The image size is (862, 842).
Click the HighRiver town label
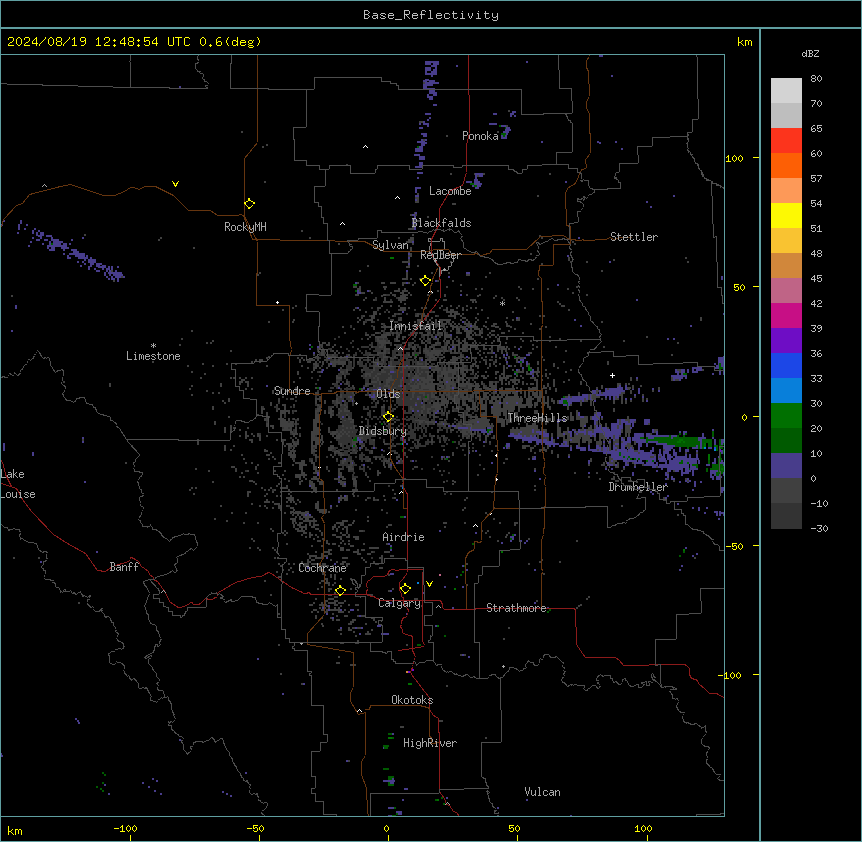430,743
